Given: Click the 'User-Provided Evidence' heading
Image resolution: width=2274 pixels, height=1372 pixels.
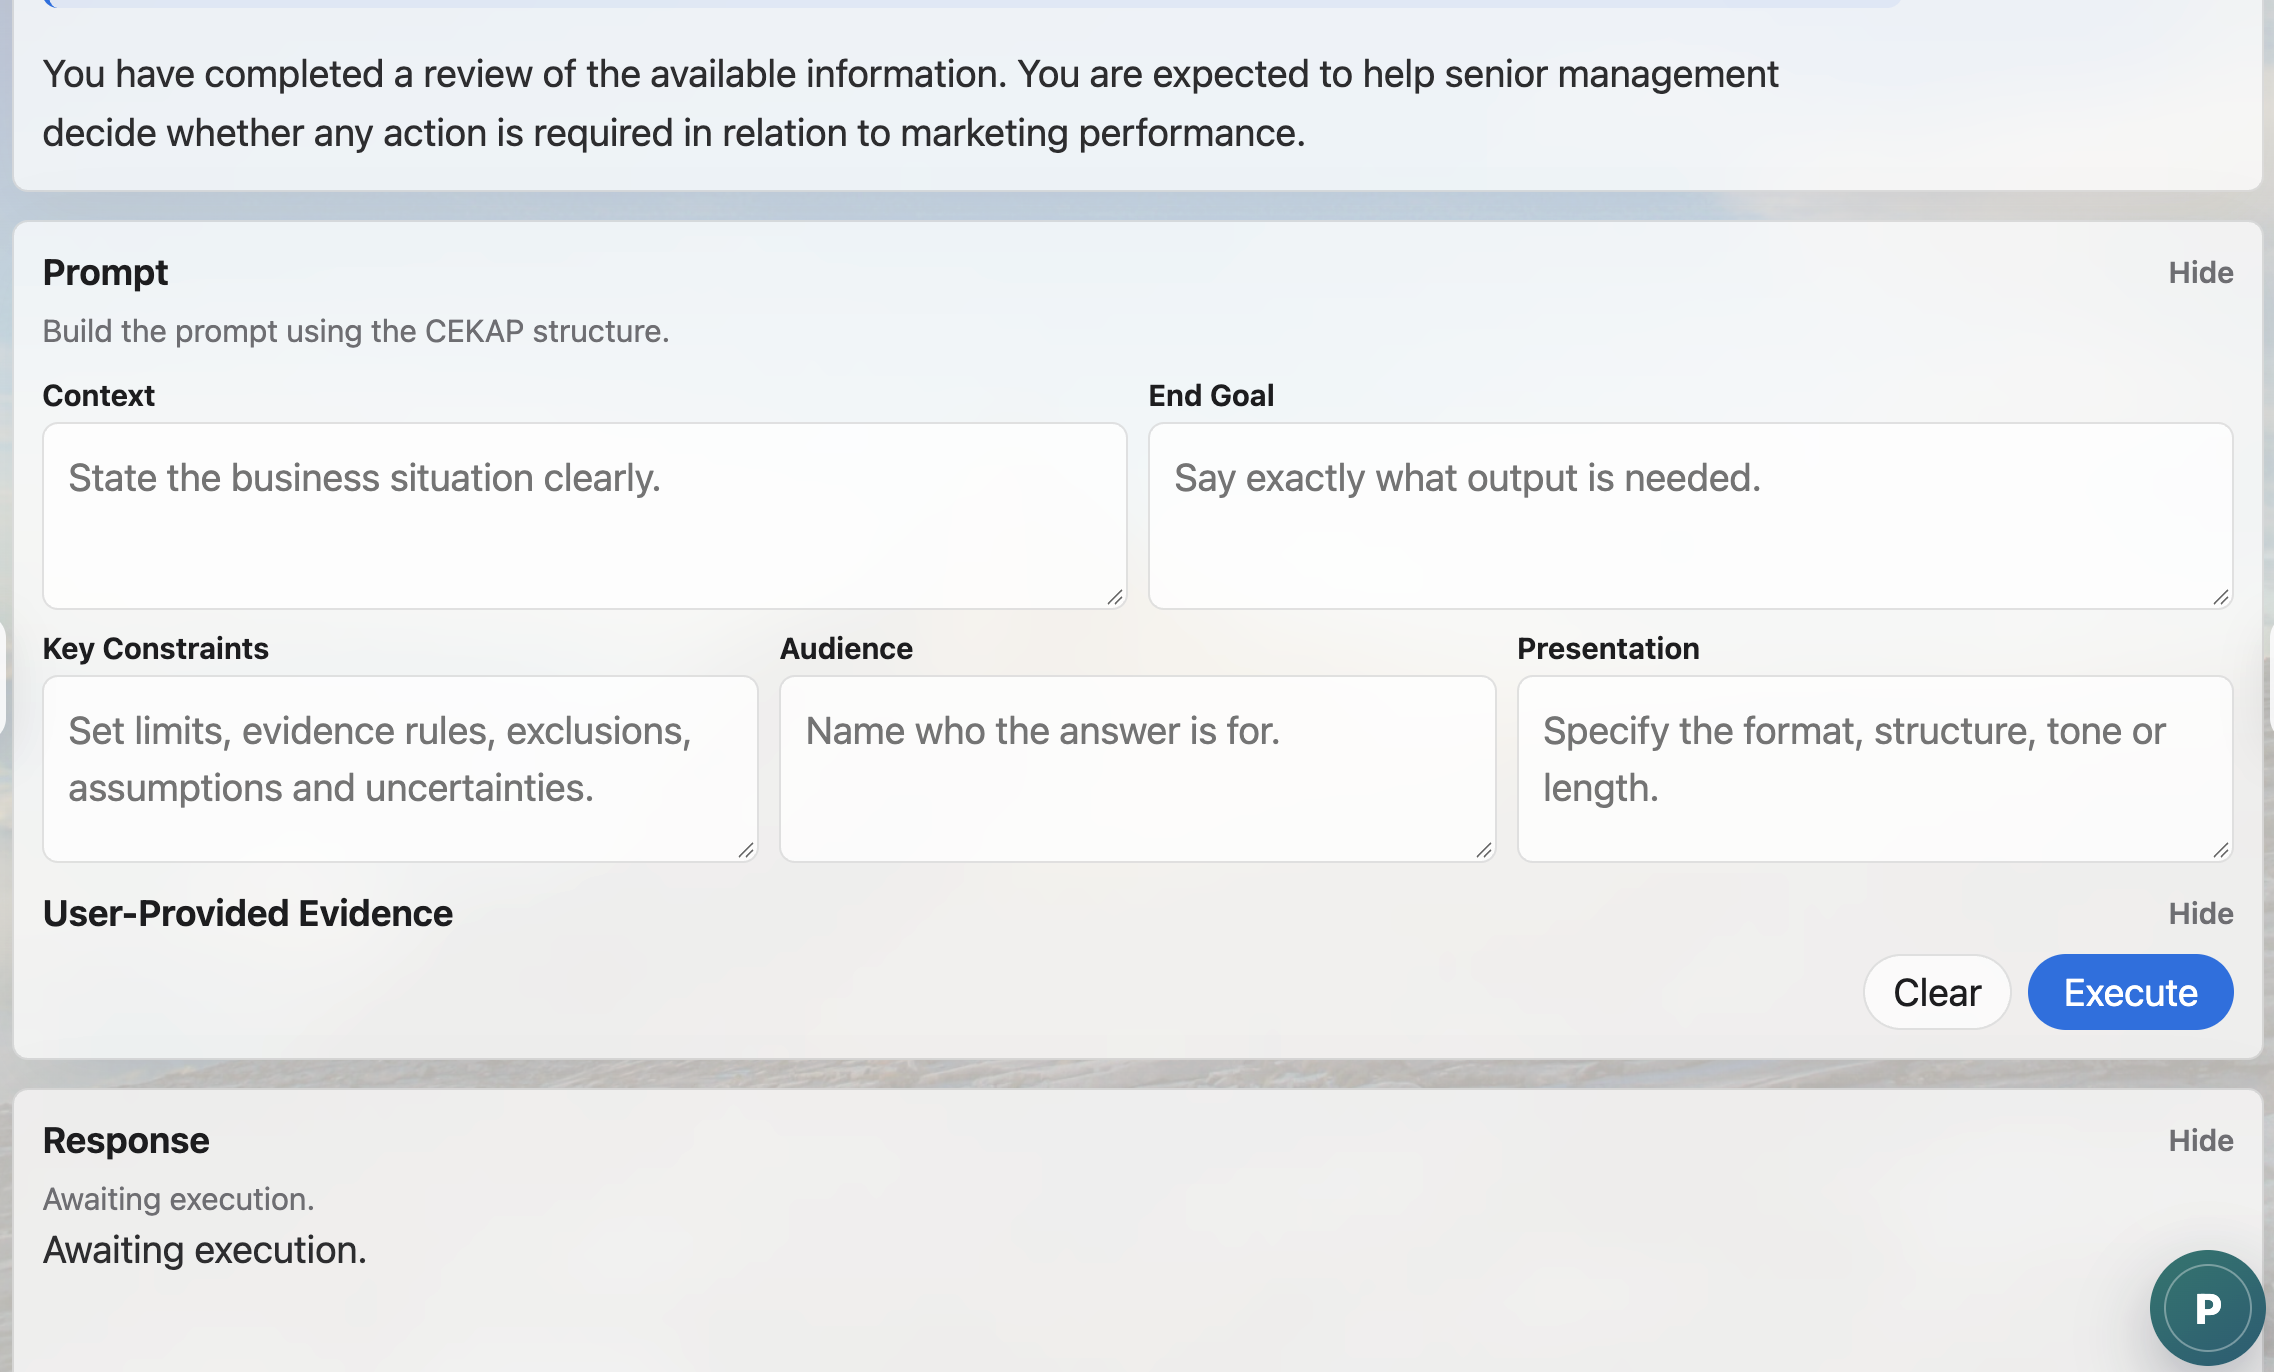Looking at the screenshot, I should click(x=248, y=914).
